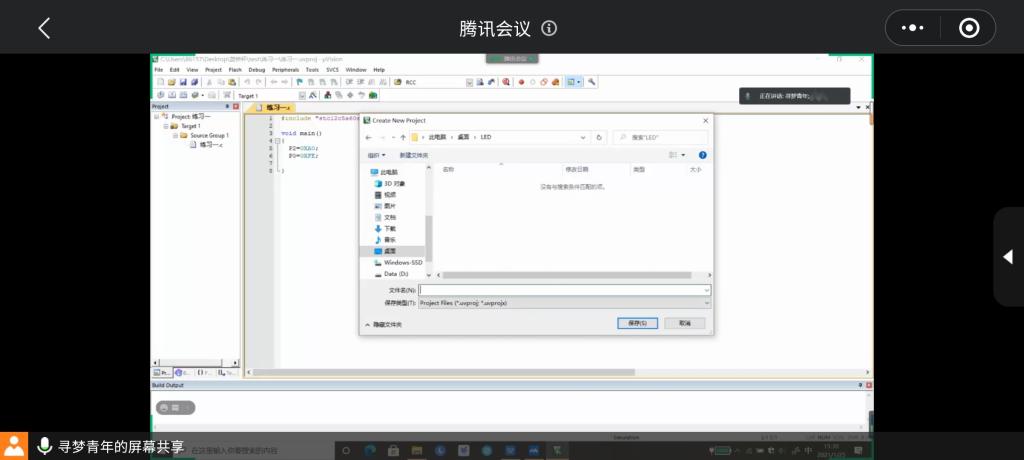The image size is (1024, 460).
Task: Open the Peripherals menu
Action: [285, 70]
